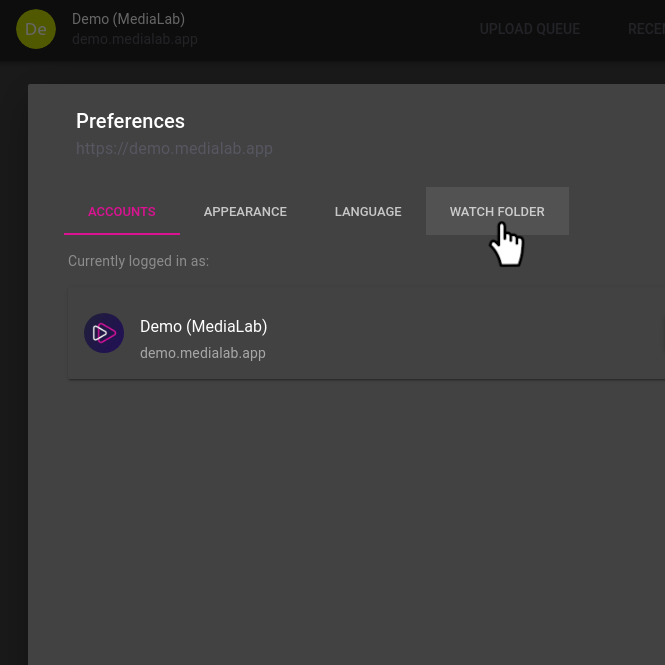Switch to the Appearance tab
Viewport: 665px width, 665px height.
tap(245, 211)
